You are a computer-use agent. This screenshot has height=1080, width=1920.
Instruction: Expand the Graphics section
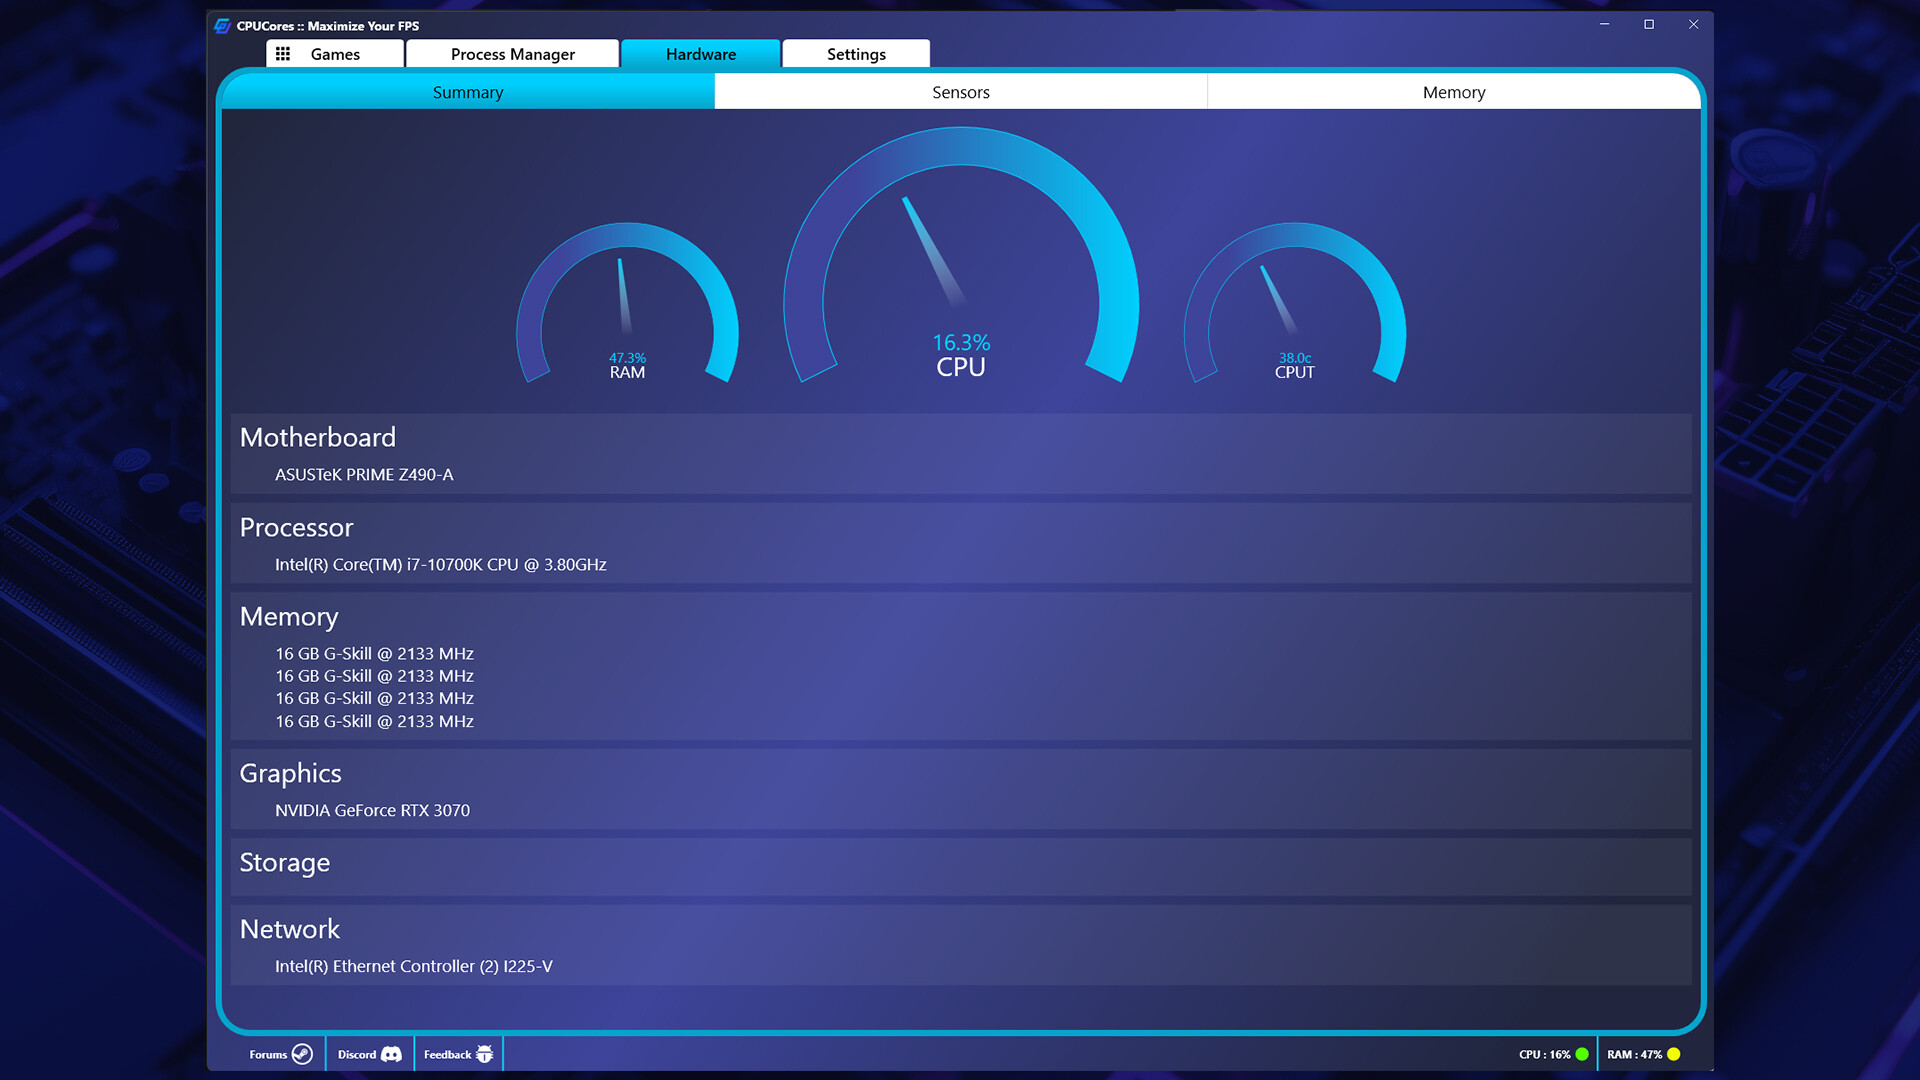click(290, 773)
